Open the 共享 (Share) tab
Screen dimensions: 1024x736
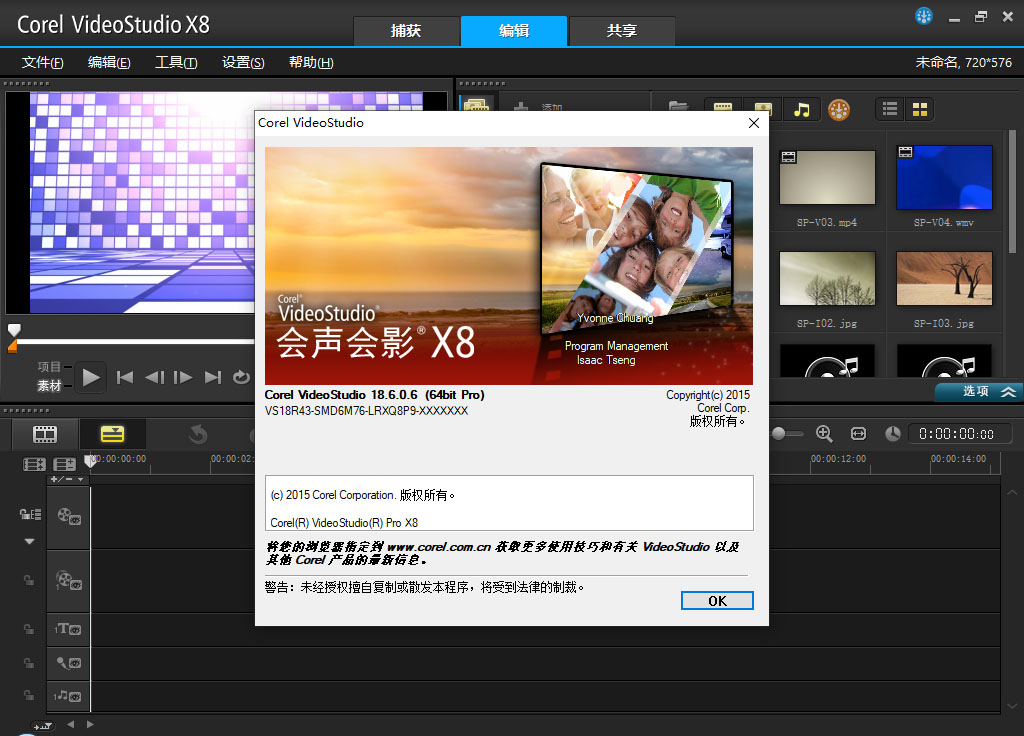coord(622,31)
